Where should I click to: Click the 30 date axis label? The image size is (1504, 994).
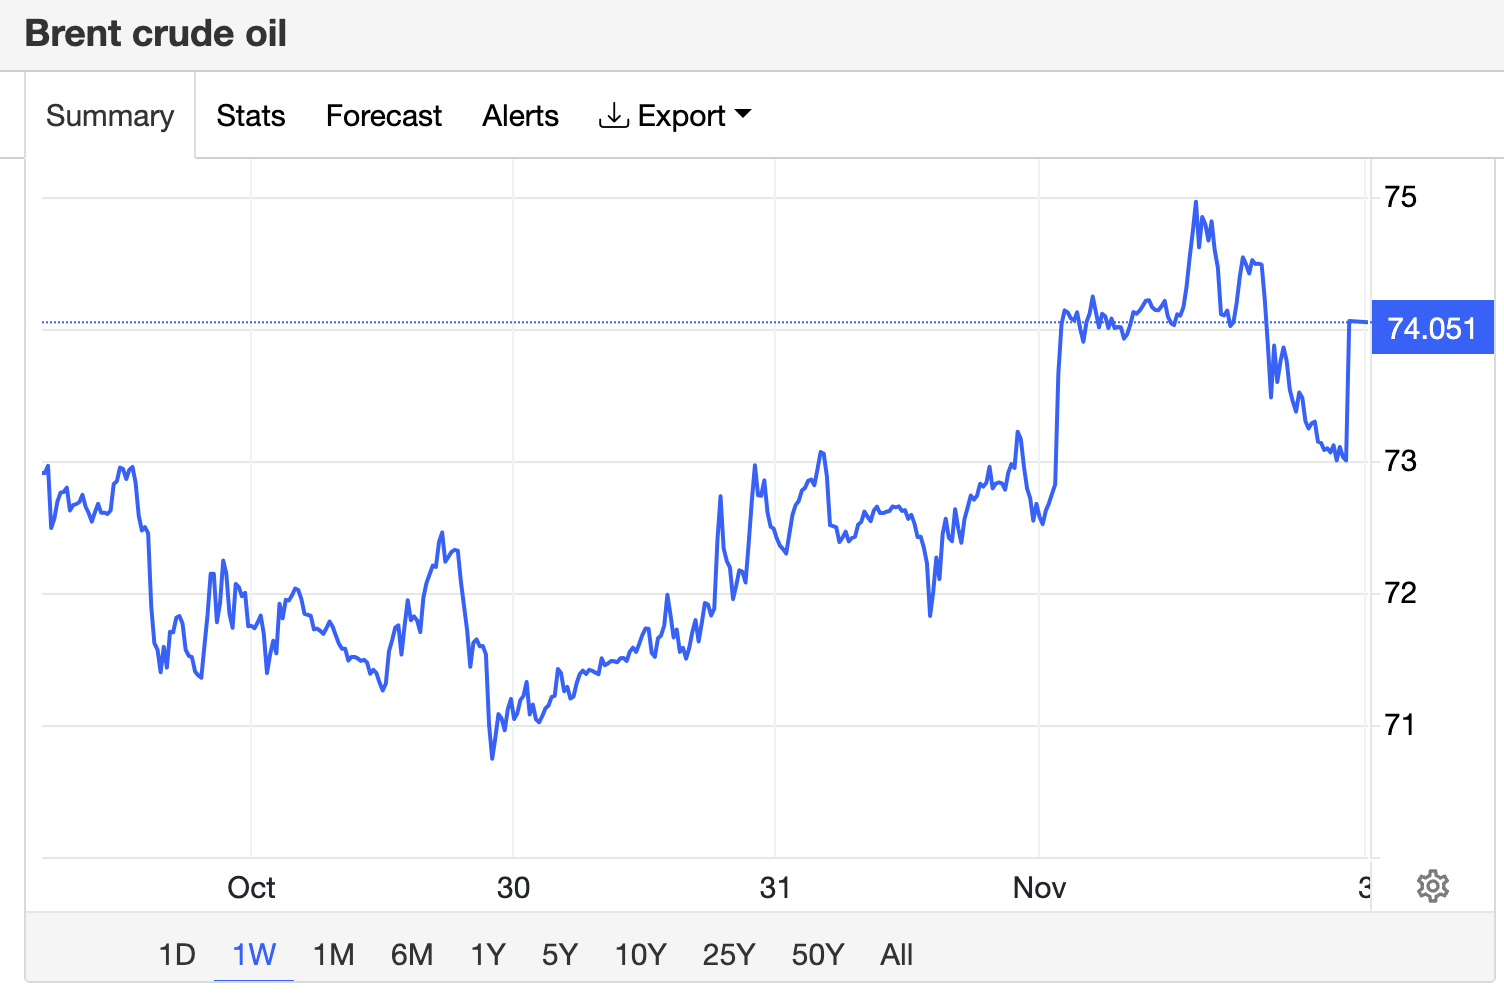pos(513,888)
